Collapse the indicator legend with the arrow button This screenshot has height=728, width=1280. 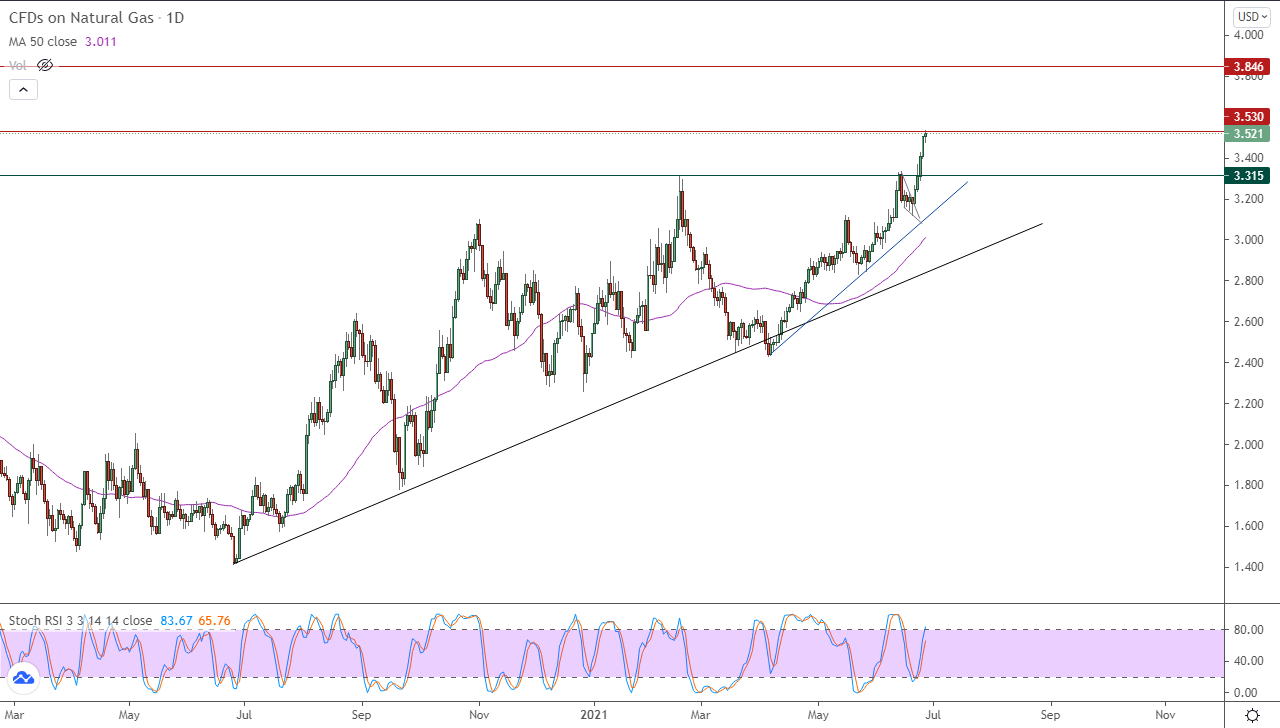point(23,89)
